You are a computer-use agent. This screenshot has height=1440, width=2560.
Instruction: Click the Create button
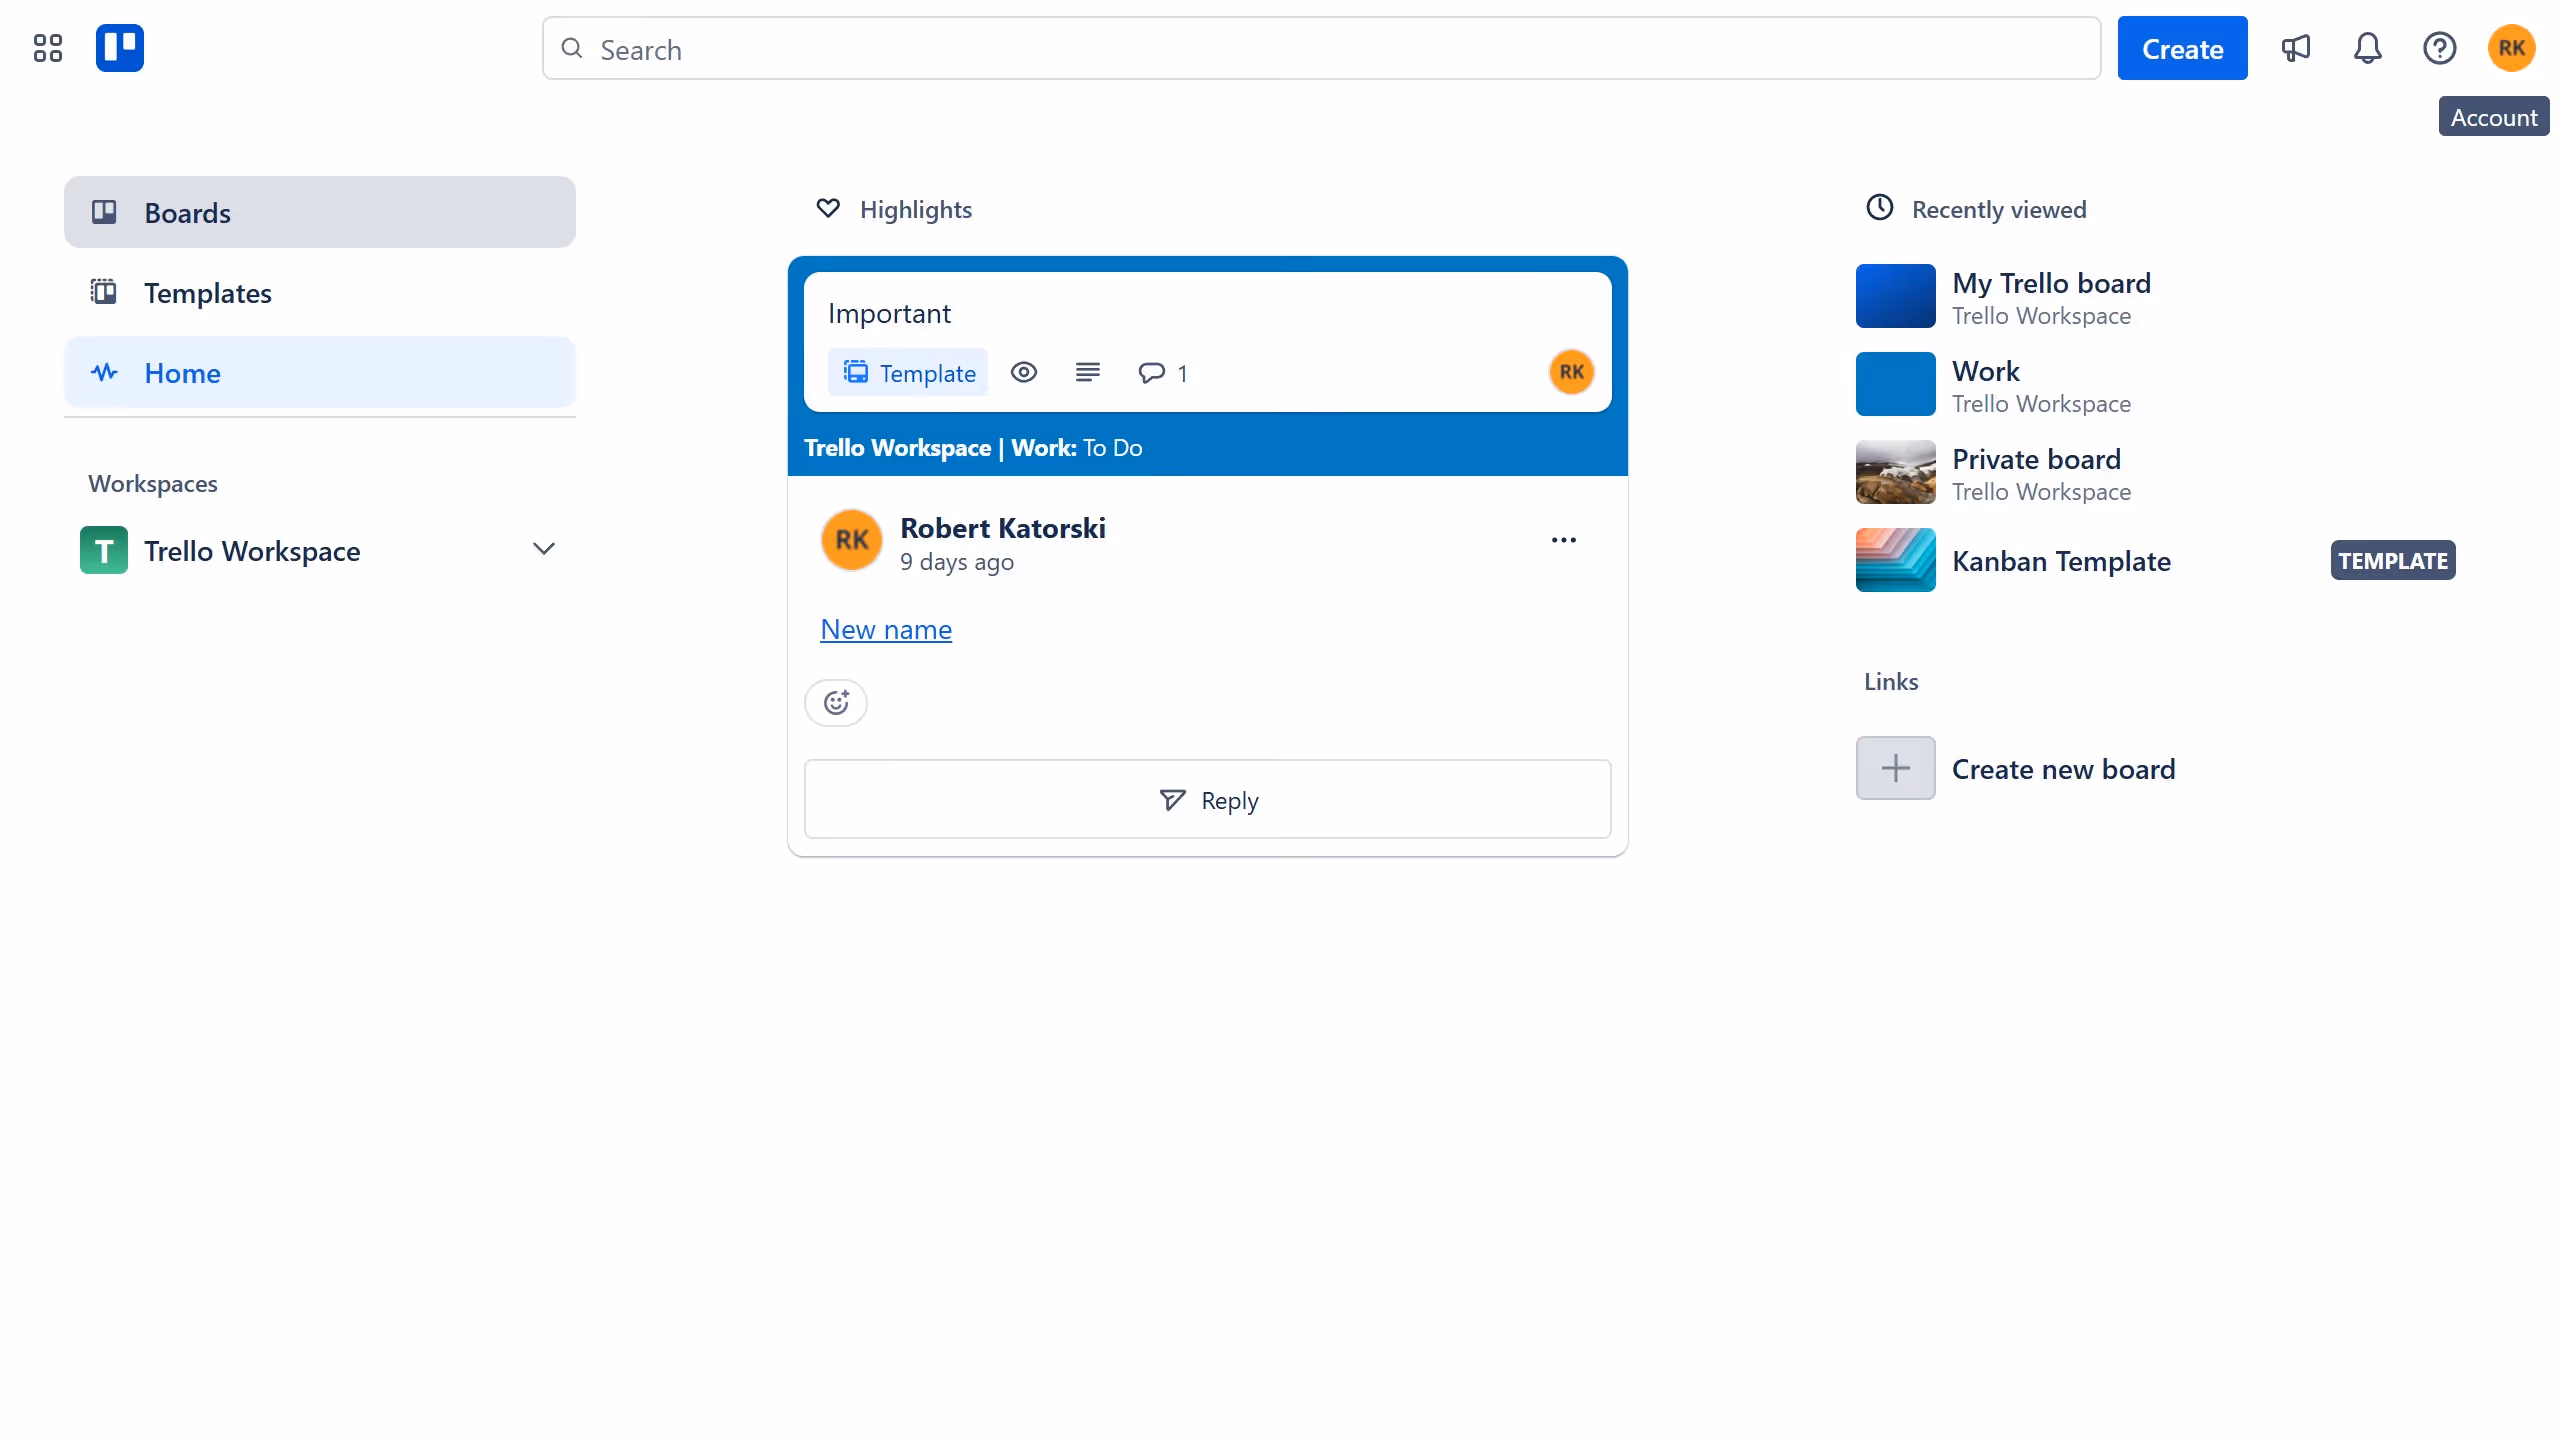[2182, 48]
